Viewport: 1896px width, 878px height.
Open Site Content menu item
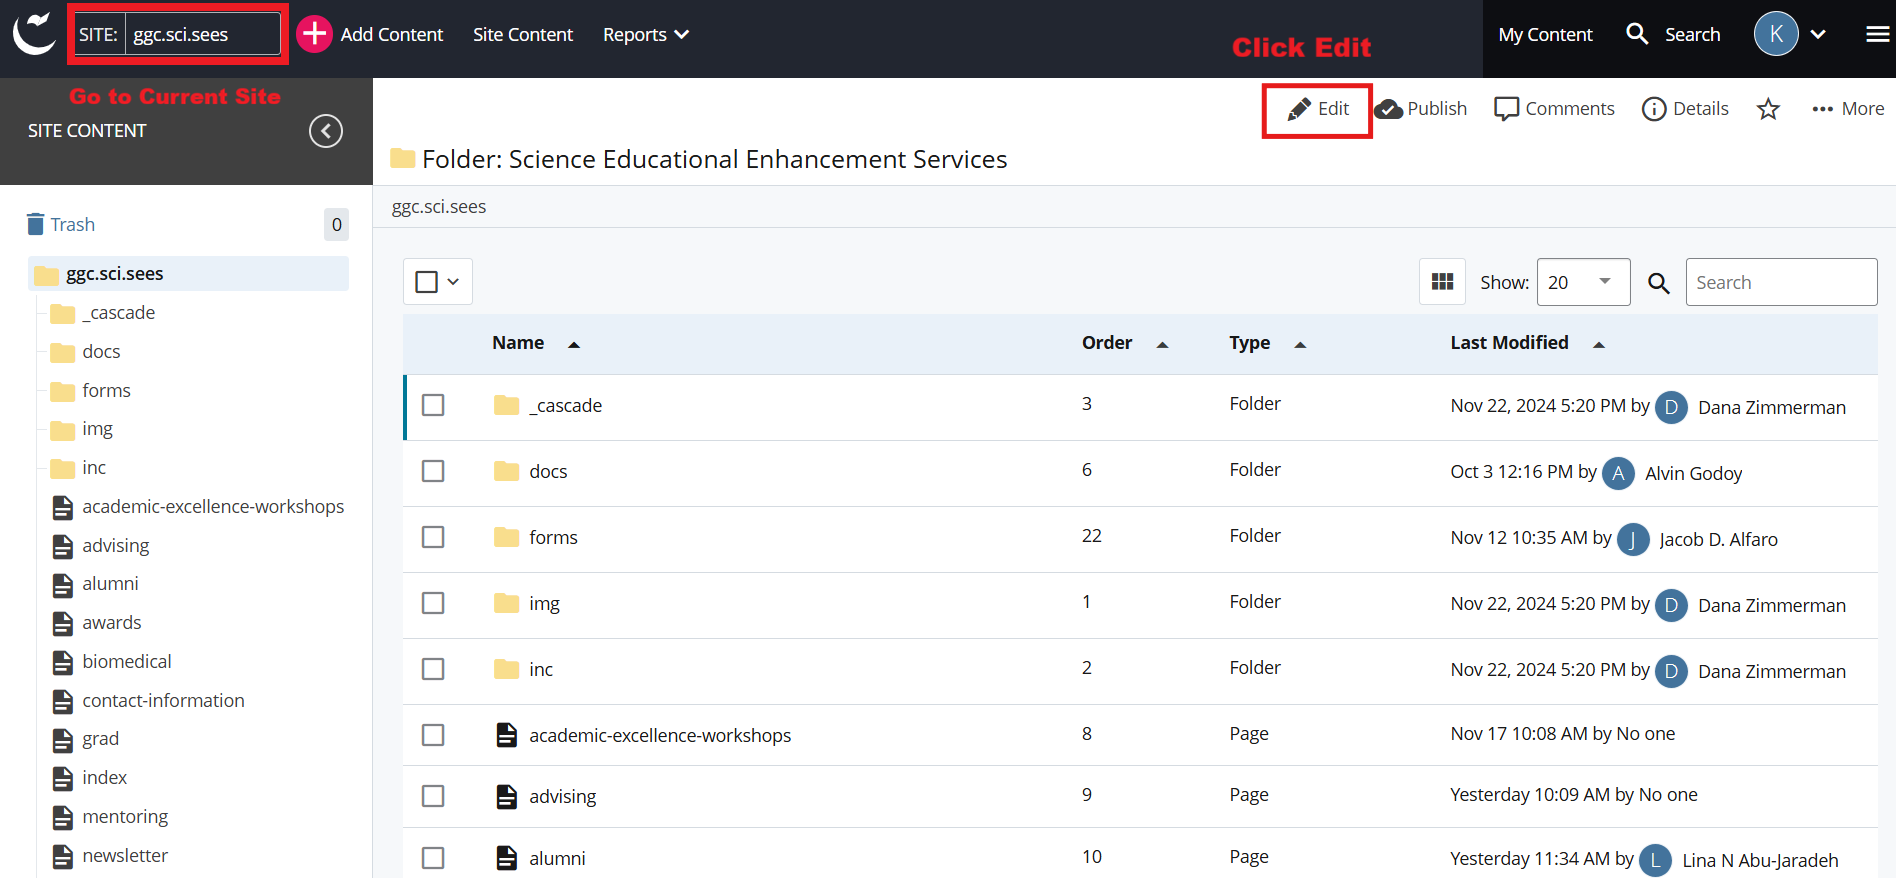click(522, 34)
